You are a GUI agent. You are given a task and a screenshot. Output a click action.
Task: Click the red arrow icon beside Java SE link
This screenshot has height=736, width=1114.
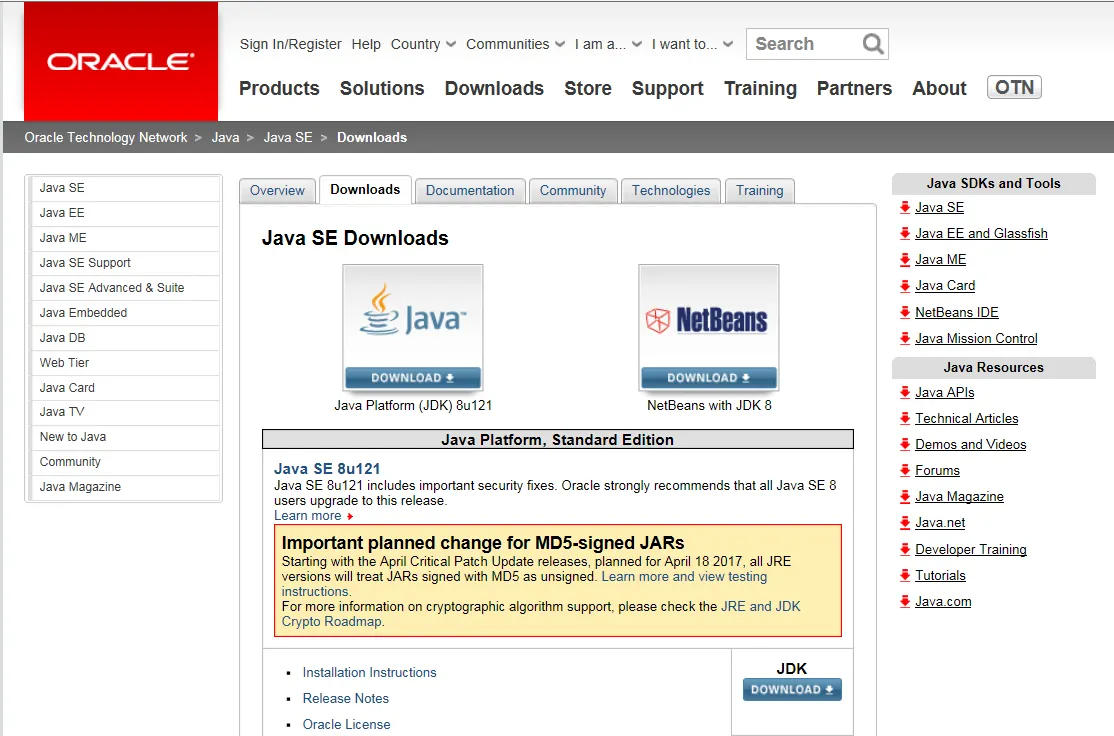[x=904, y=207]
